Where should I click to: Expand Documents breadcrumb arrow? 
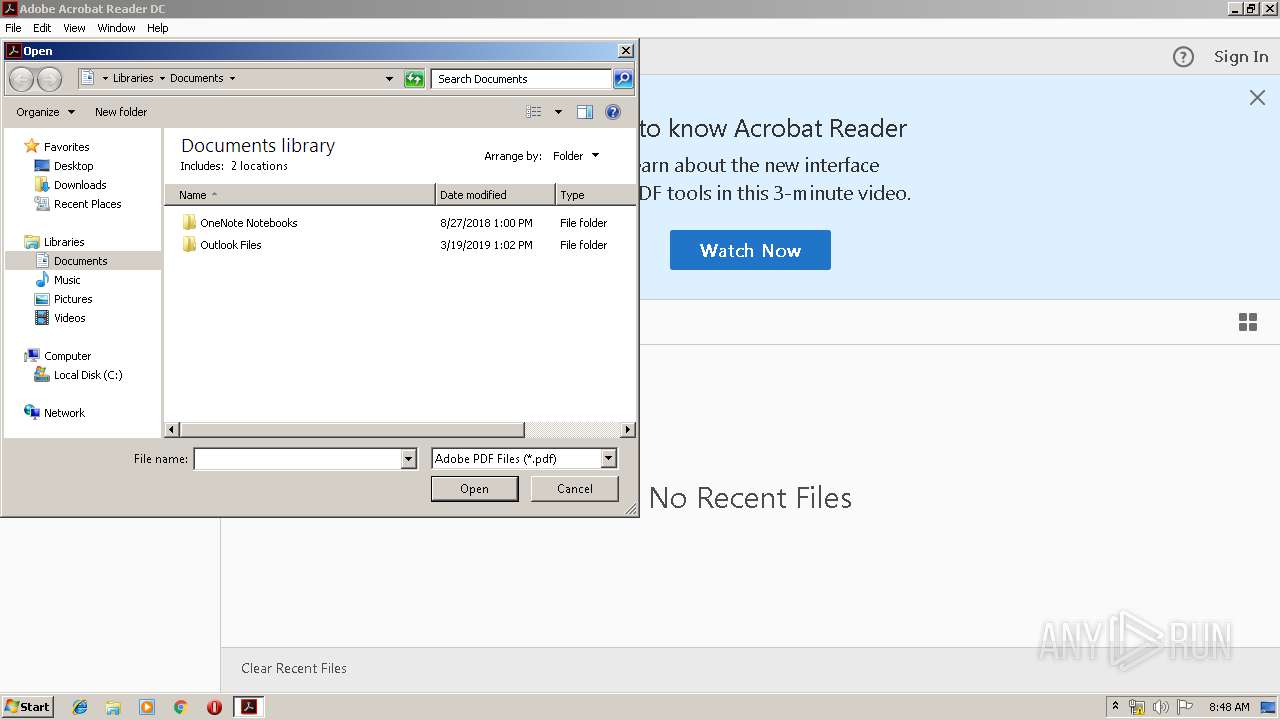pyautogui.click(x=232, y=78)
